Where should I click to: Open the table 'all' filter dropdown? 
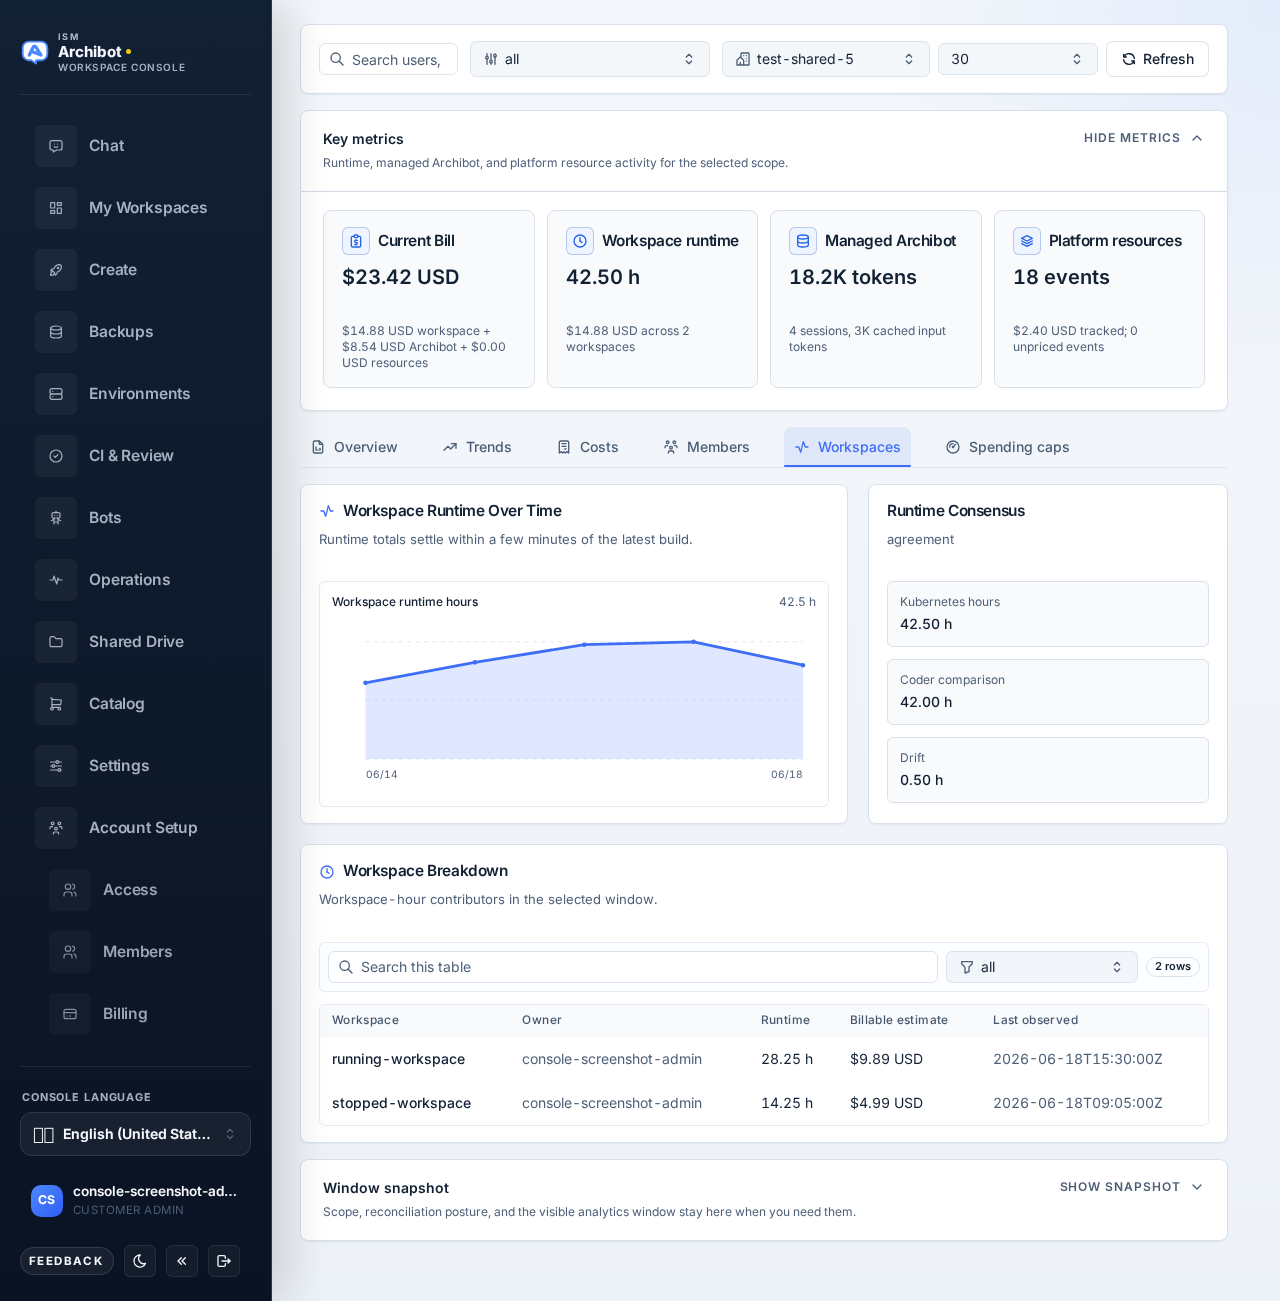1042,967
